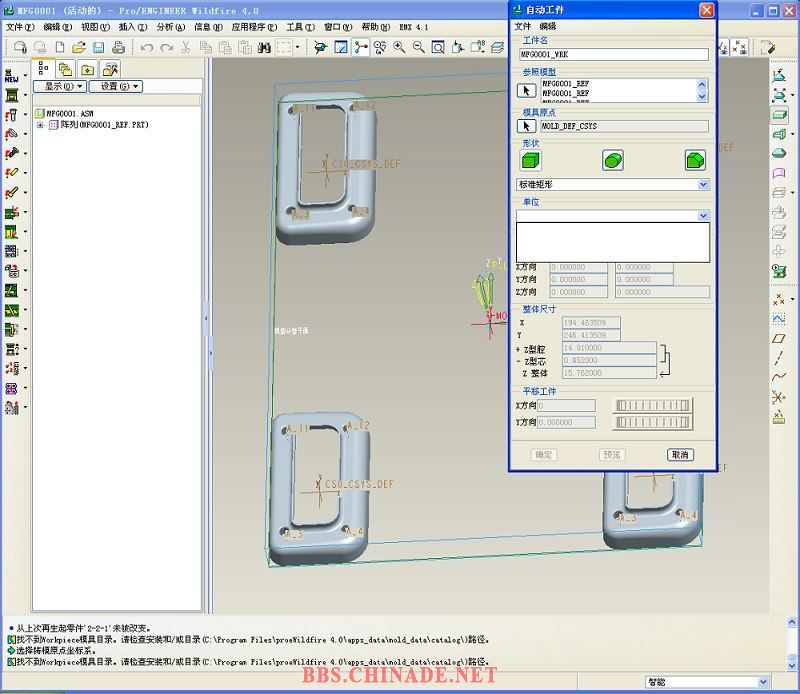Select the first MFG0001_REF list entry
This screenshot has height=694, width=800.
[565, 84]
